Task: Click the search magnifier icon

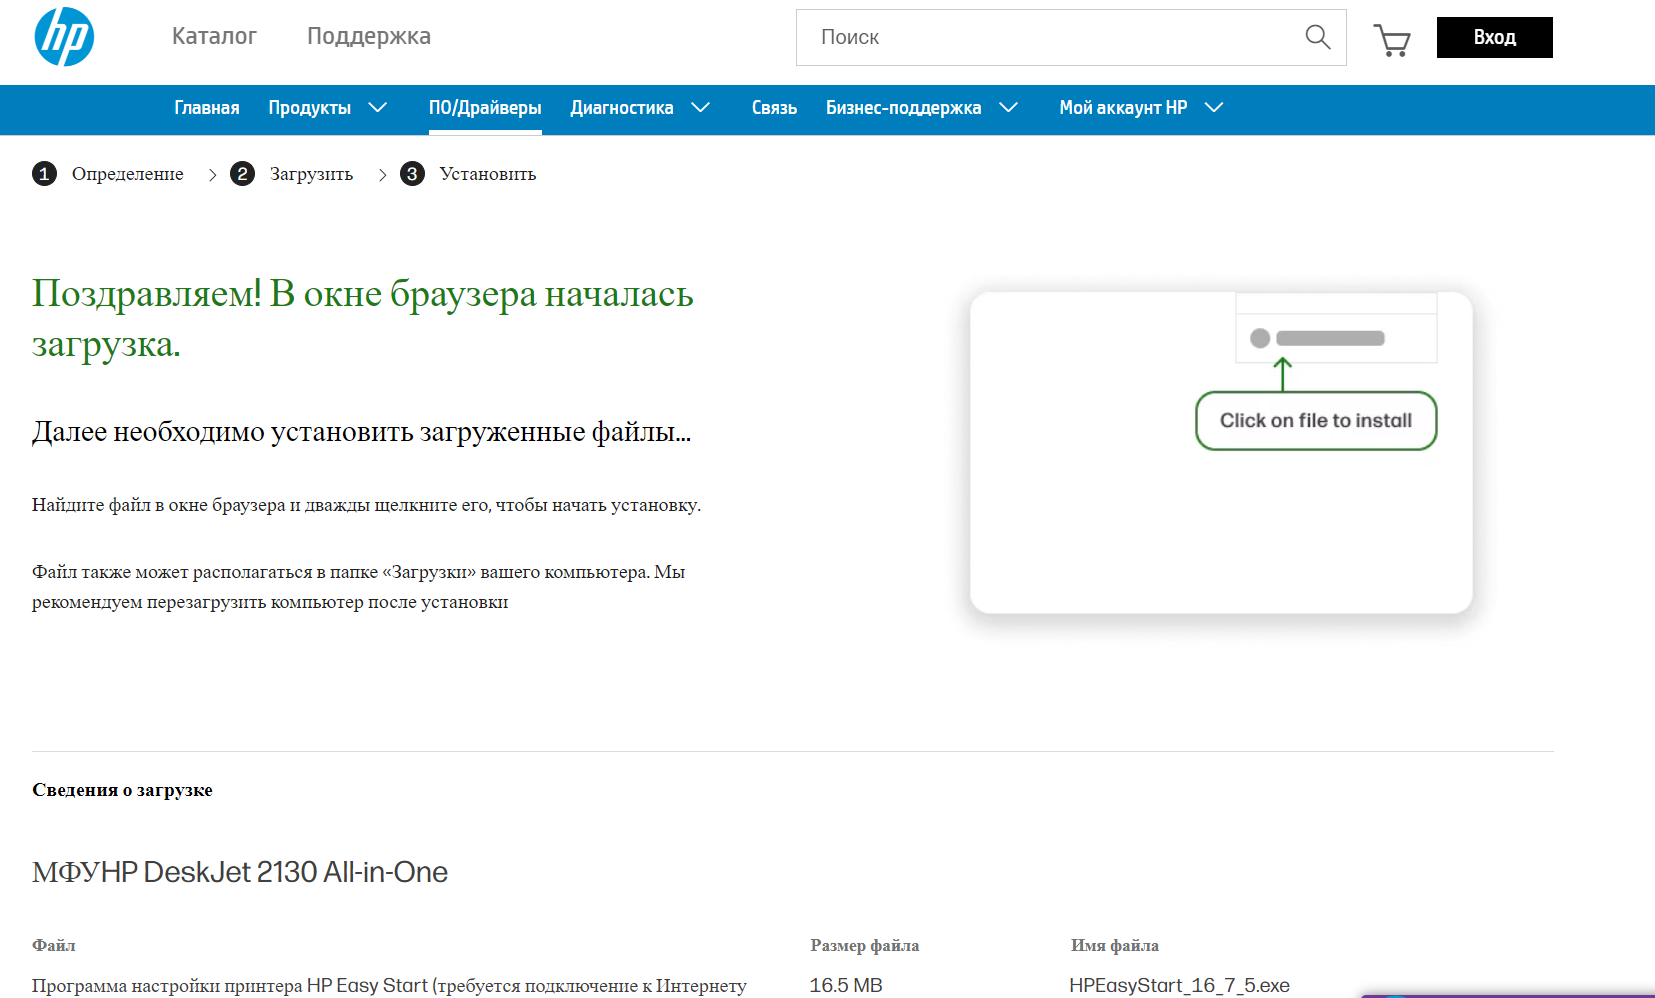Action: click(x=1318, y=37)
